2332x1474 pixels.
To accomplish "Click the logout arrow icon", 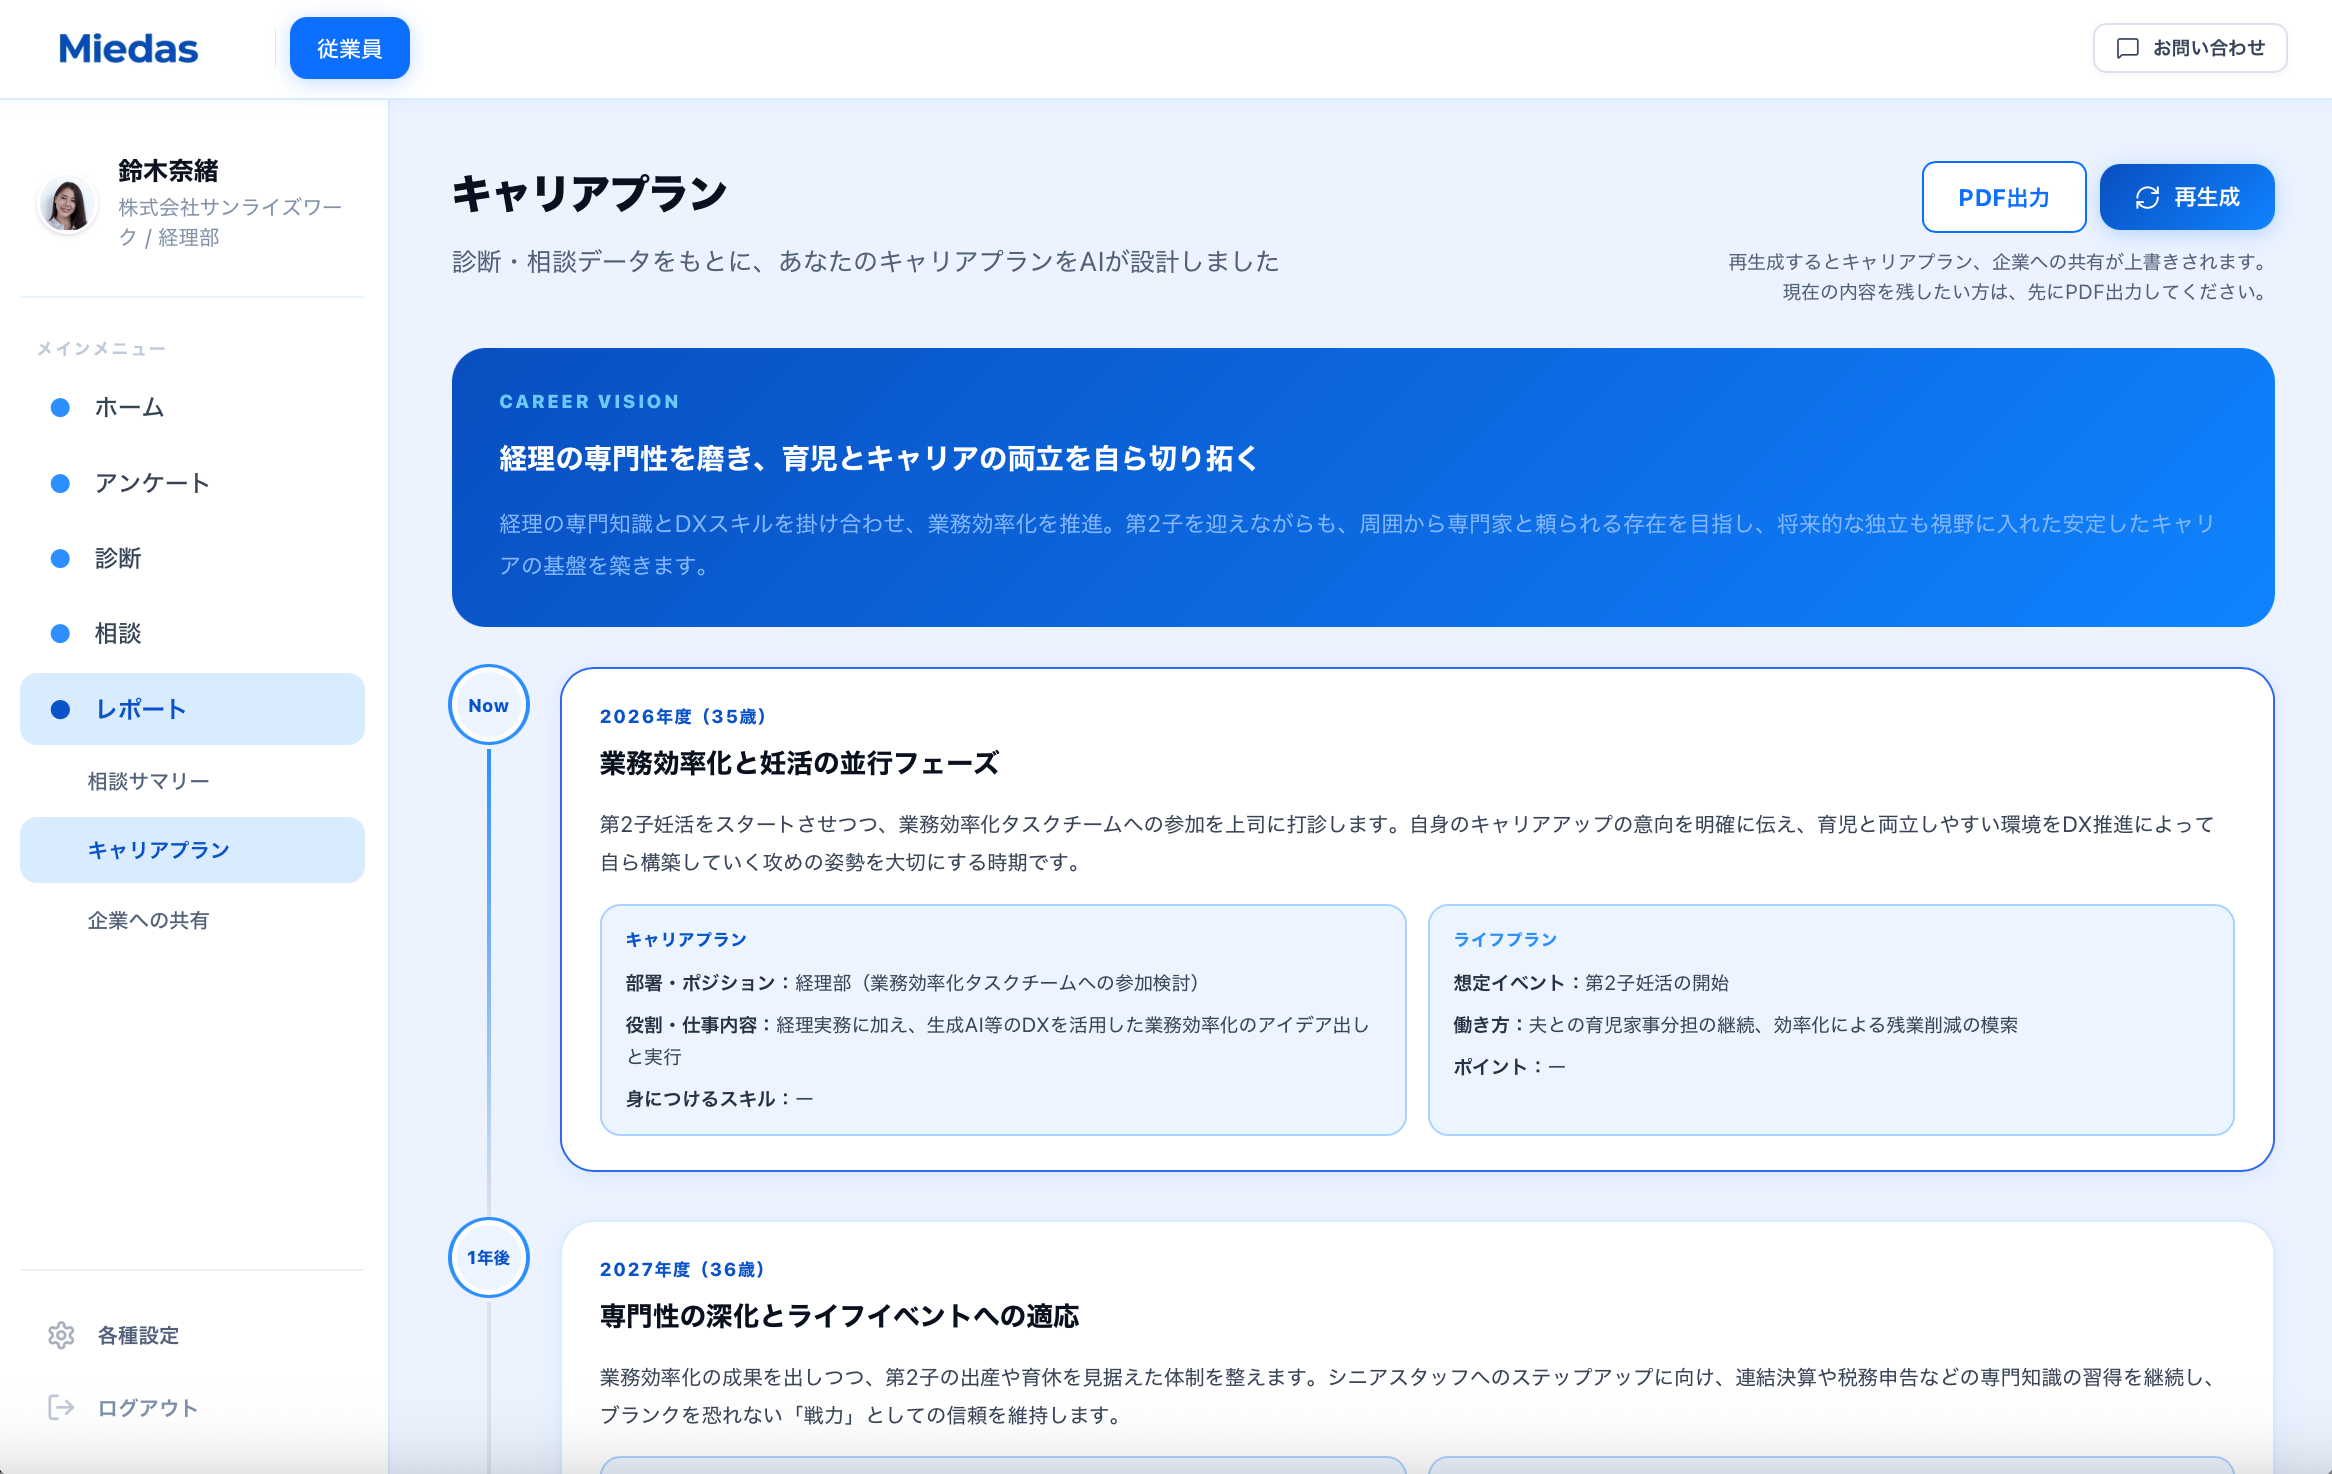I will coord(61,1408).
